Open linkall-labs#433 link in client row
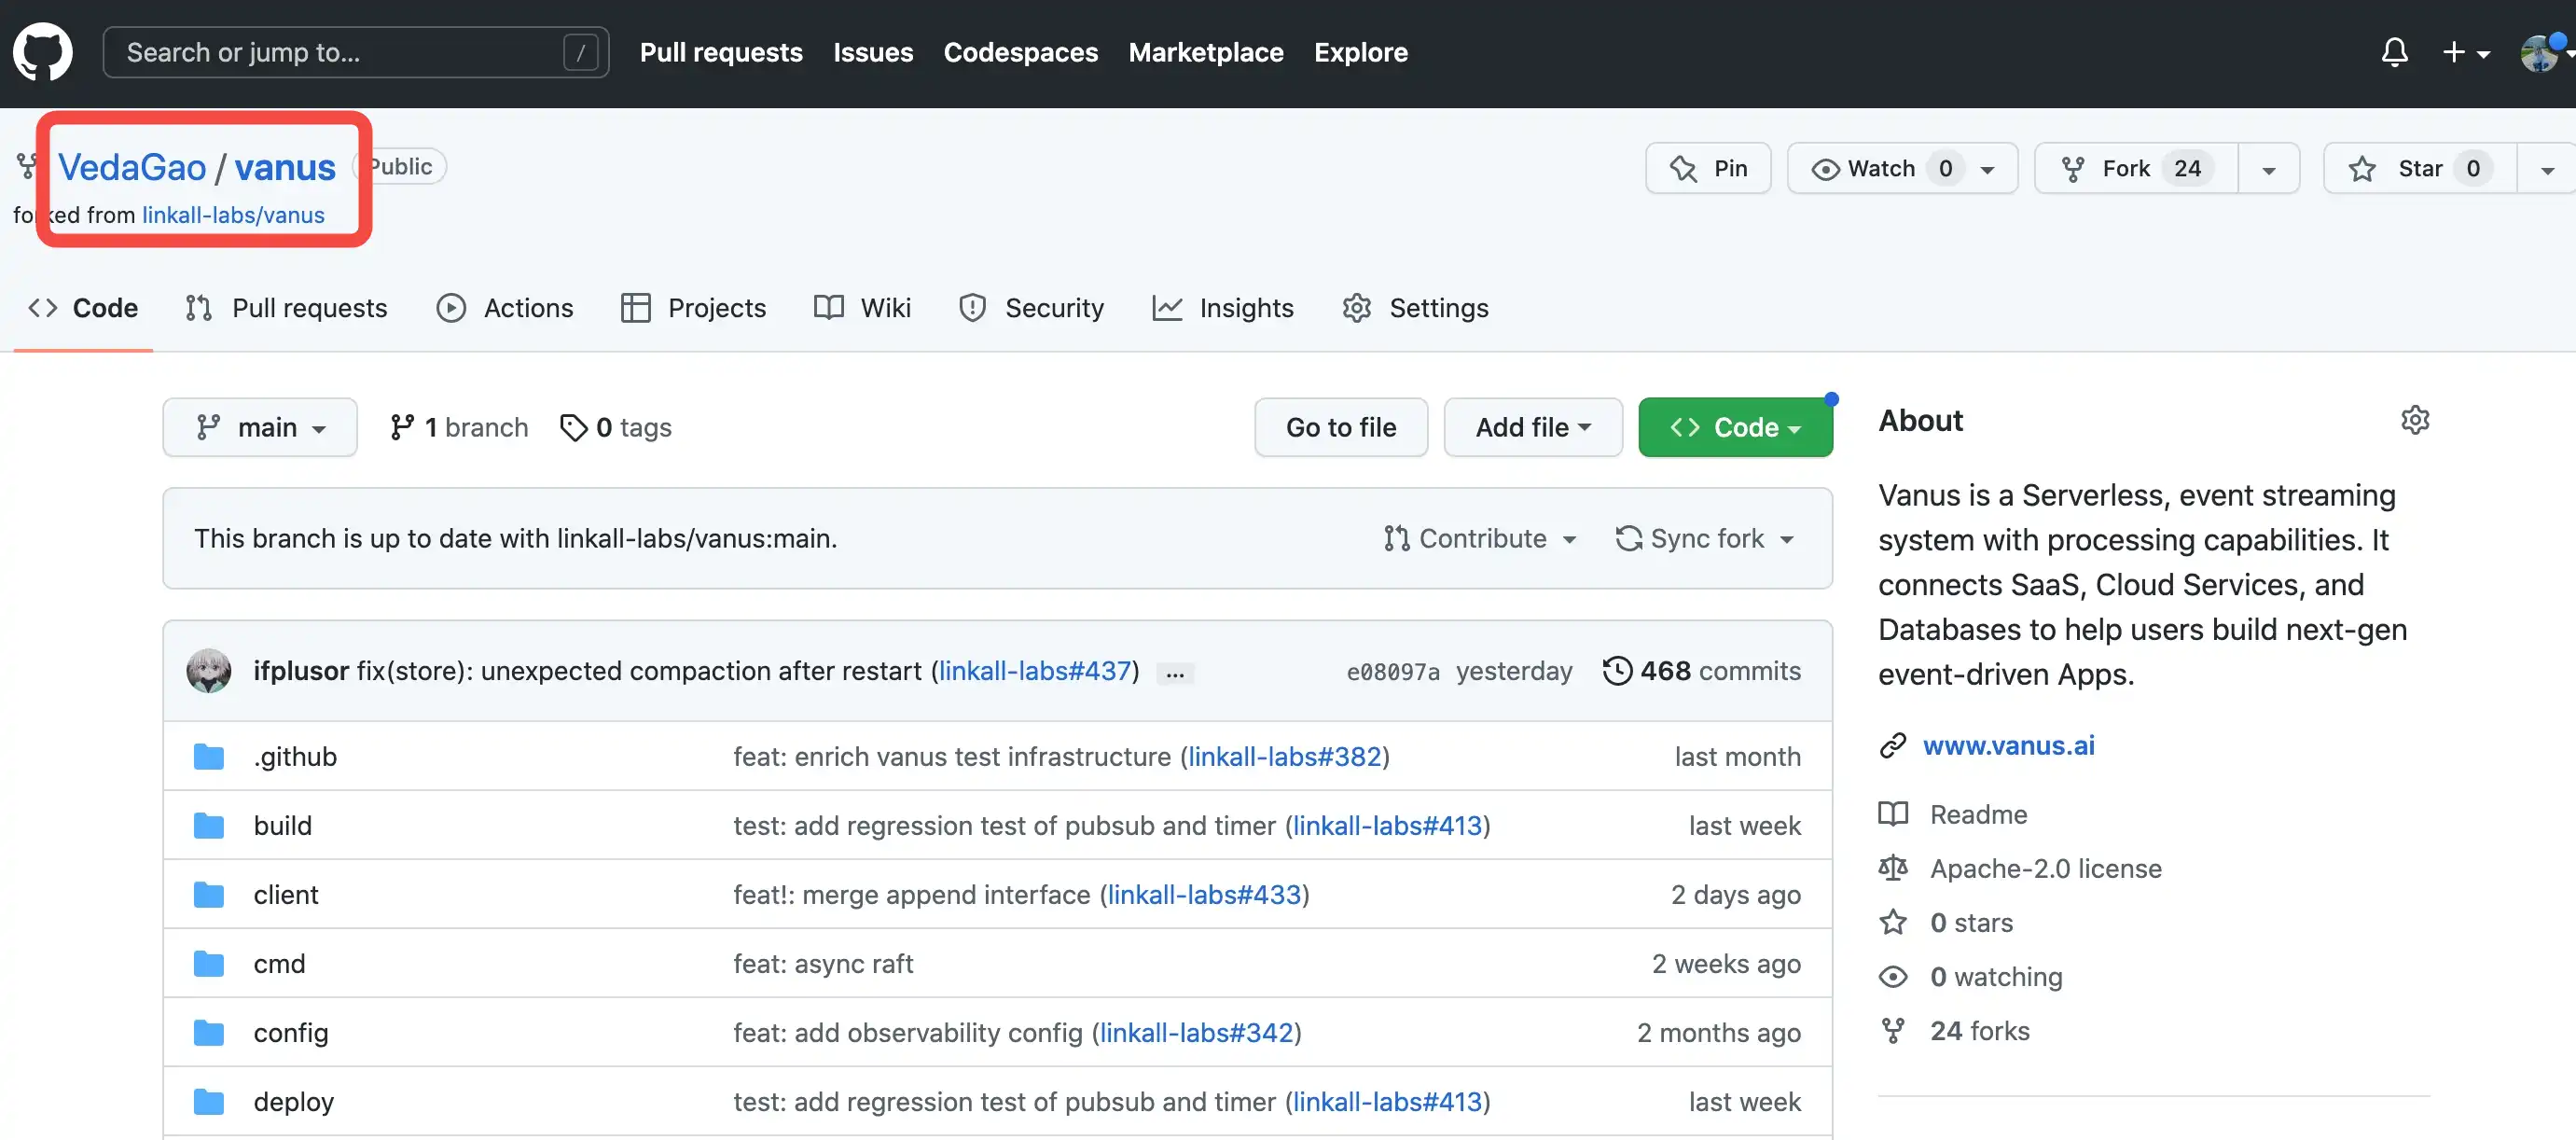Image resolution: width=2576 pixels, height=1140 pixels. [1205, 894]
